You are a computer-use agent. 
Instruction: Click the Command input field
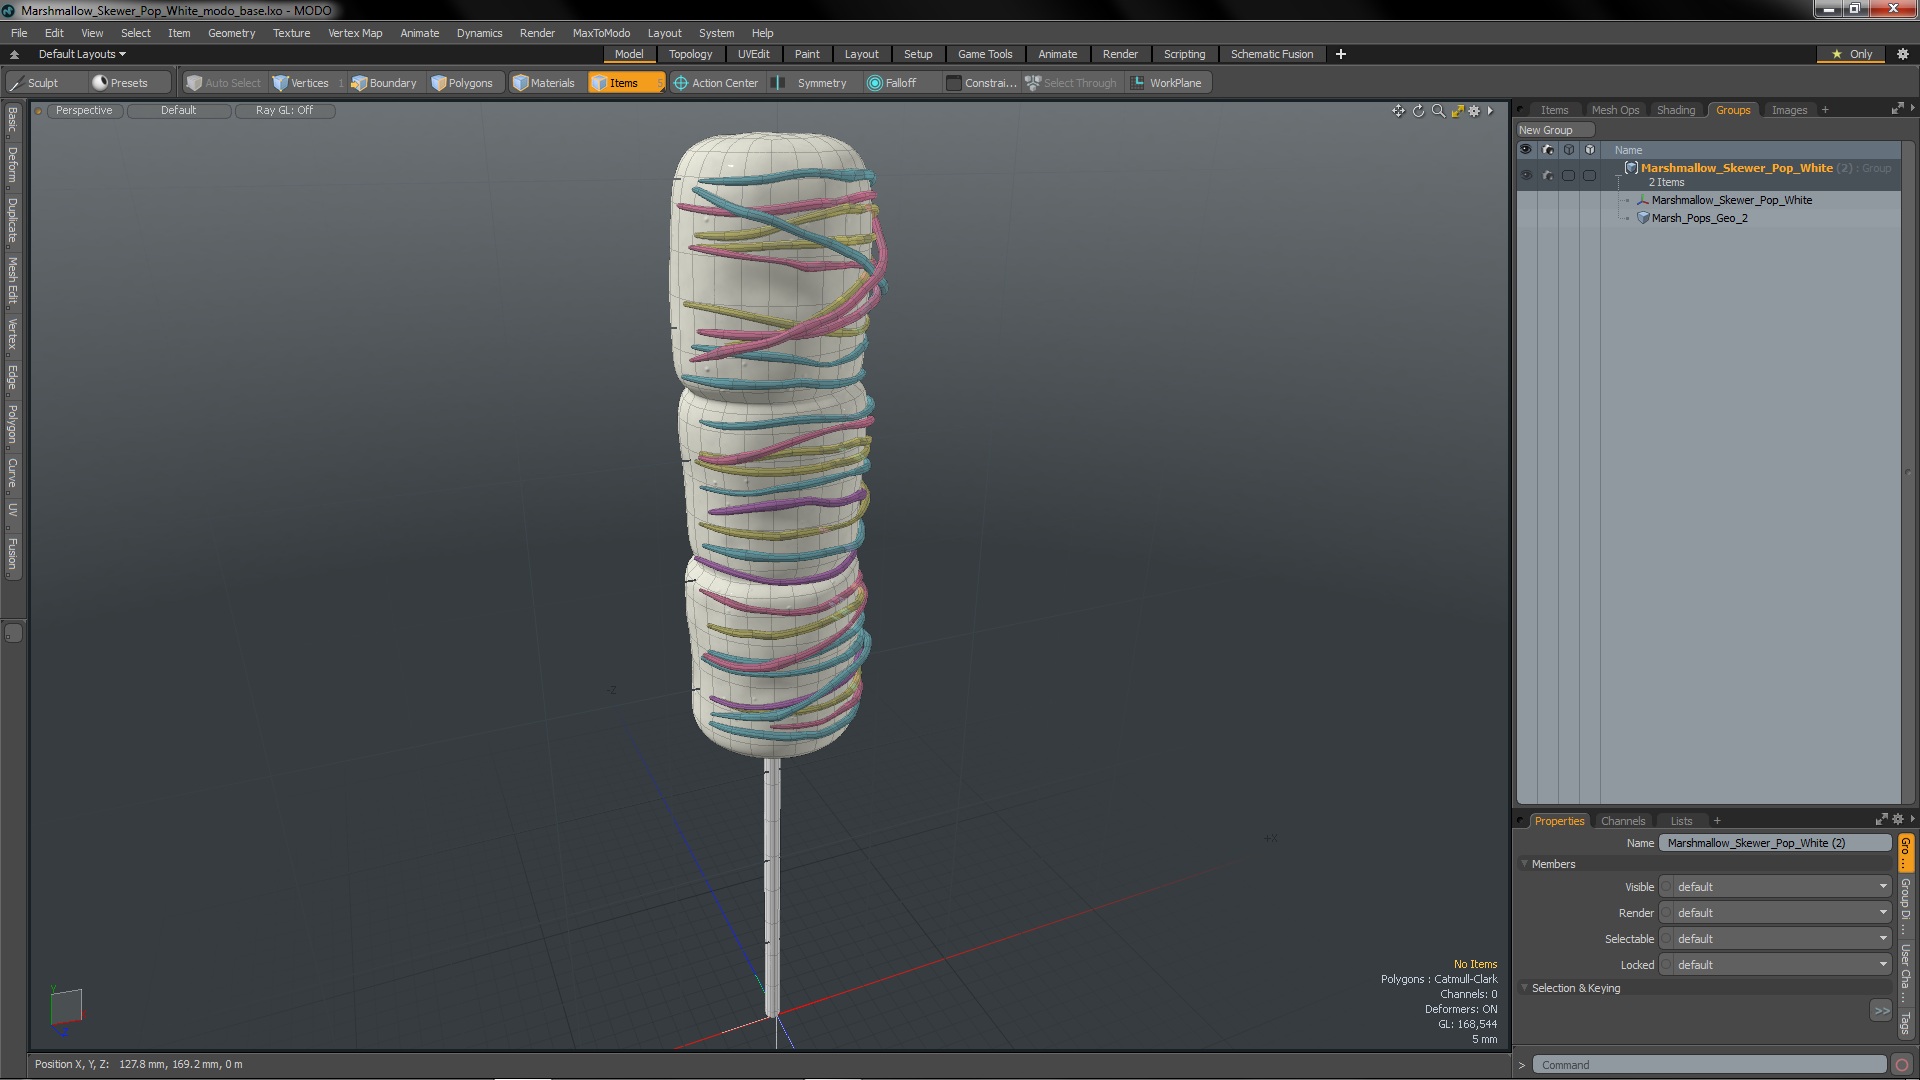click(x=1708, y=1065)
